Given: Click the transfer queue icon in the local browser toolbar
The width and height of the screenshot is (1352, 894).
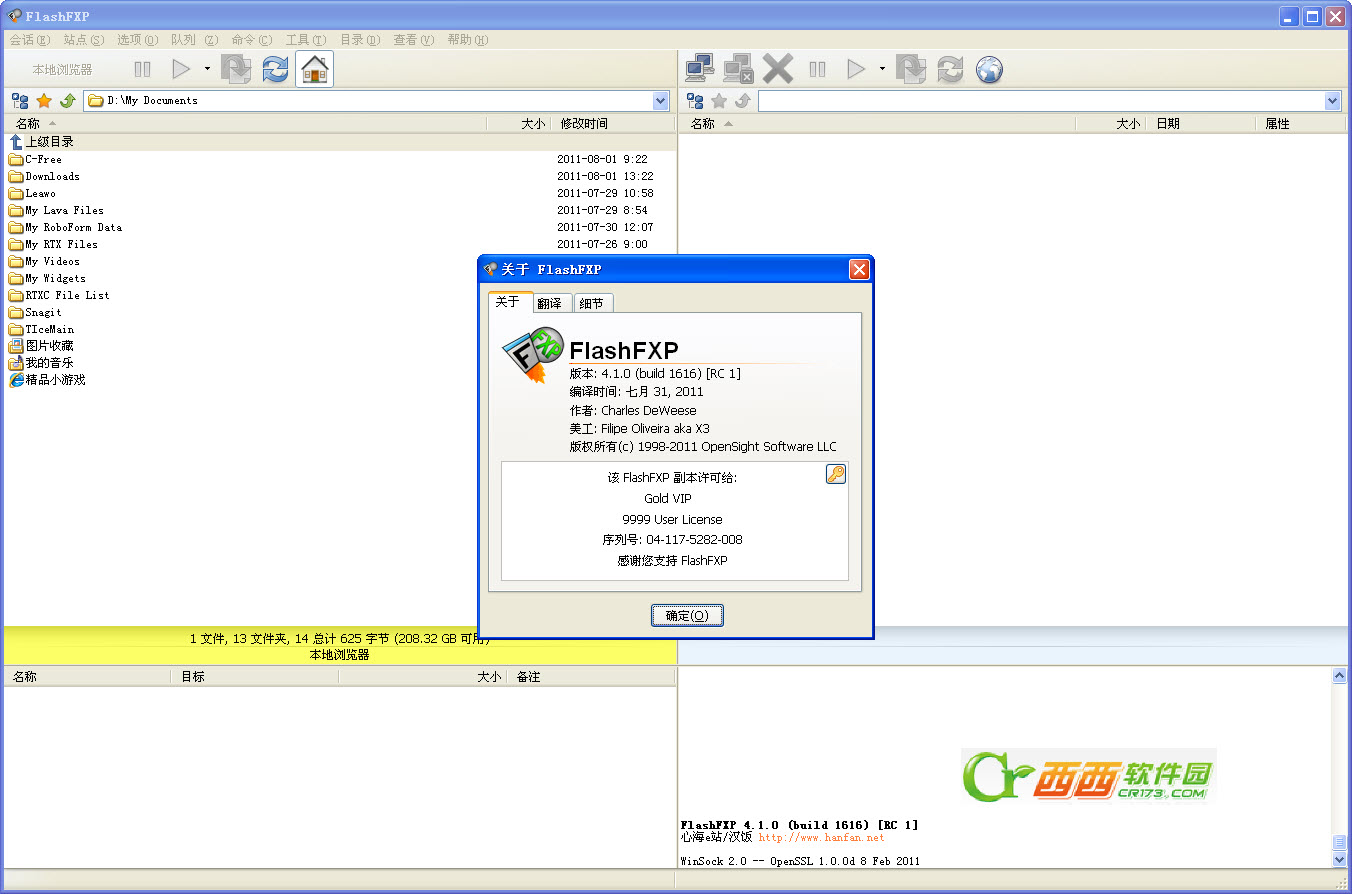Looking at the screenshot, I should (236, 69).
